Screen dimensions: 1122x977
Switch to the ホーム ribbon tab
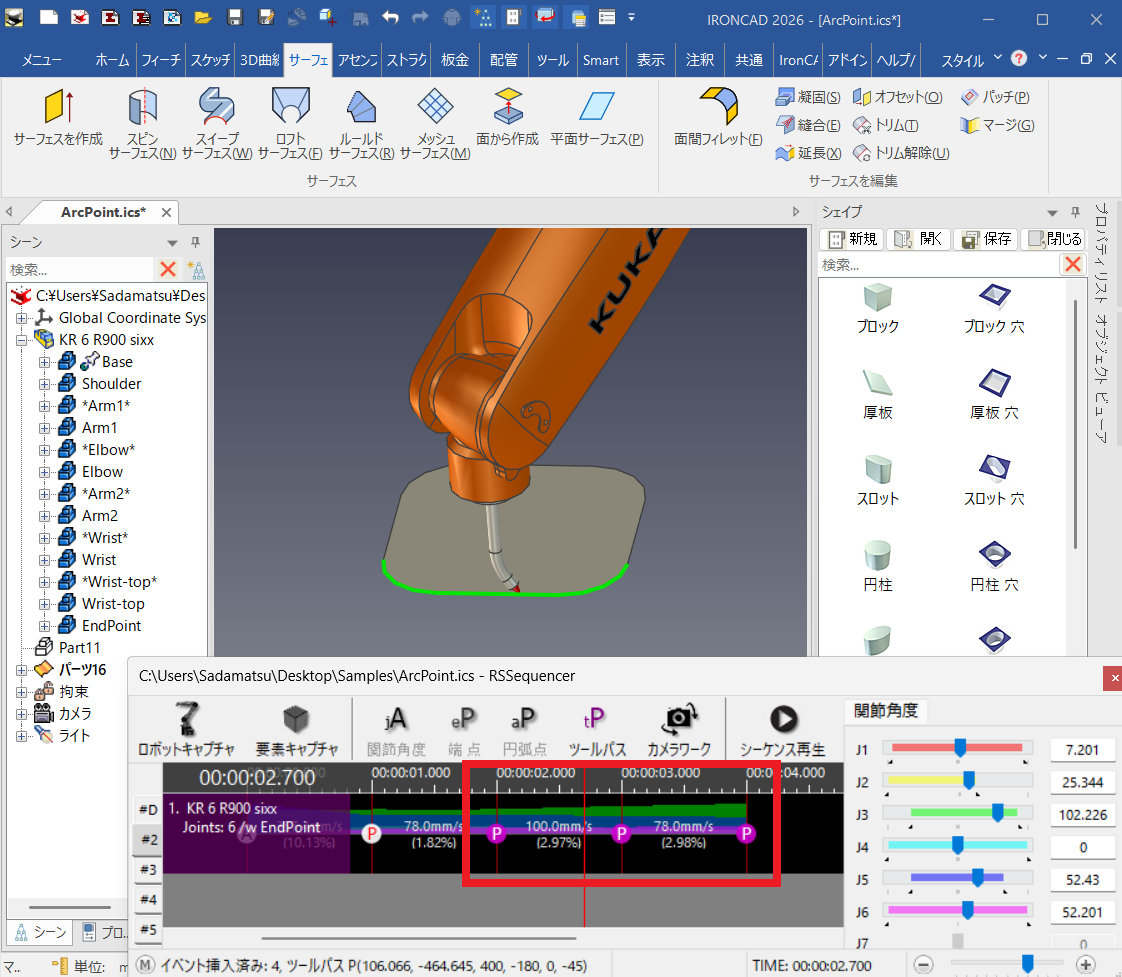112,60
